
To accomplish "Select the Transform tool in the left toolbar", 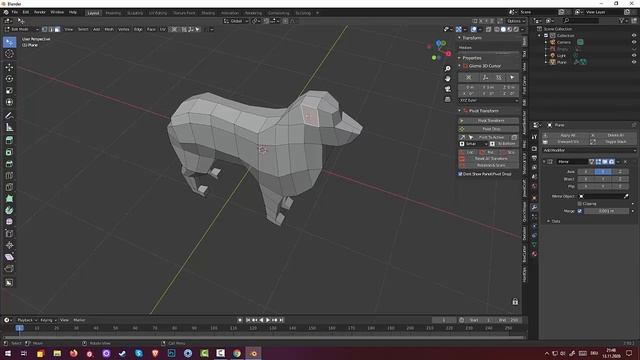I will (x=9, y=102).
